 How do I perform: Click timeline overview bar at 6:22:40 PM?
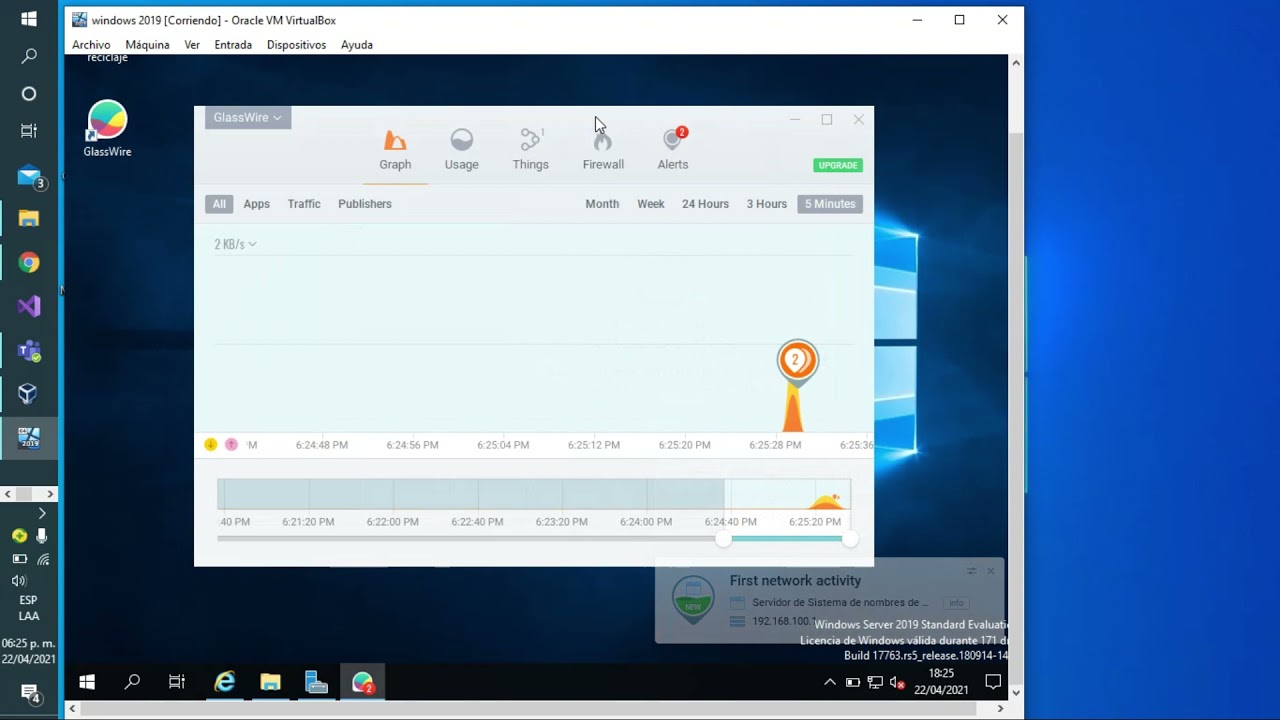click(476, 494)
